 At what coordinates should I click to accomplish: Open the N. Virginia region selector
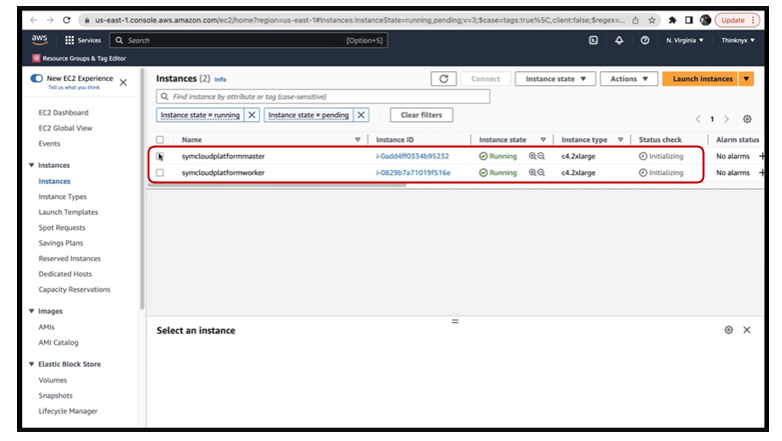coord(685,40)
